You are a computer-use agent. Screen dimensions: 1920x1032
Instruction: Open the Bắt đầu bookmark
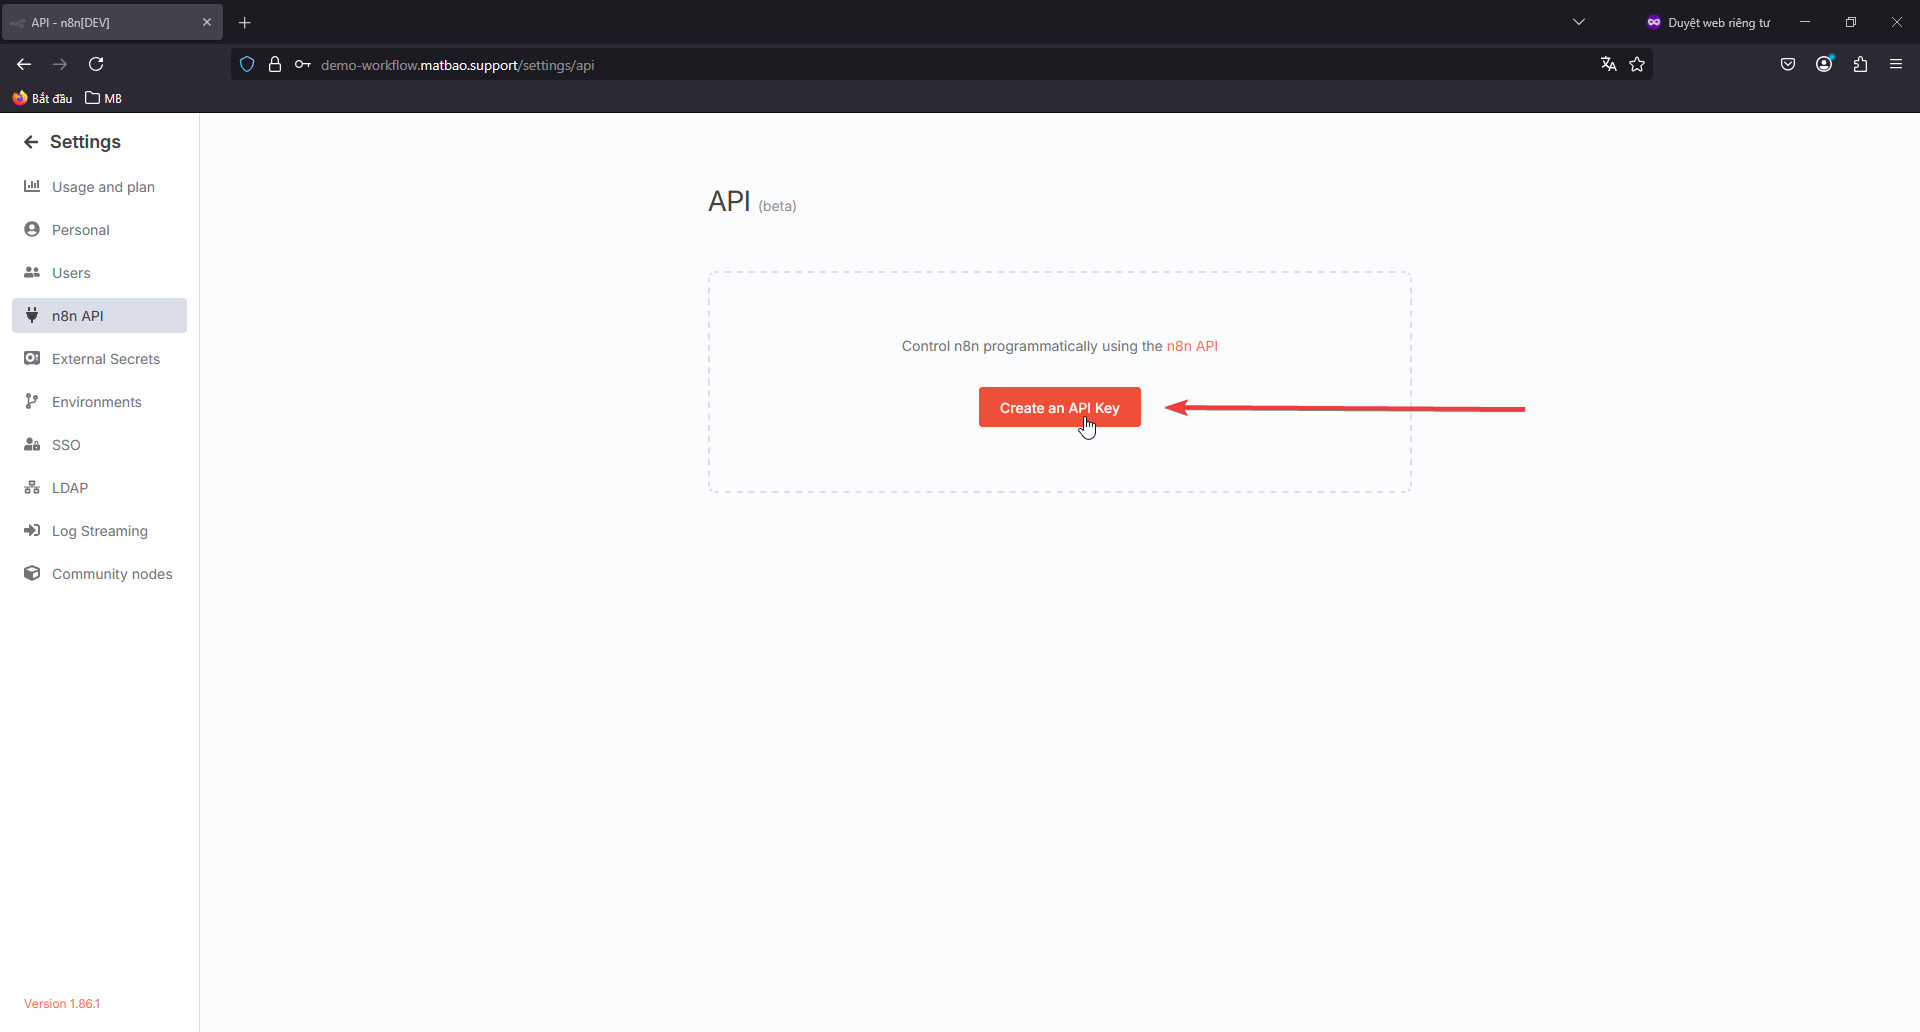[x=42, y=98]
